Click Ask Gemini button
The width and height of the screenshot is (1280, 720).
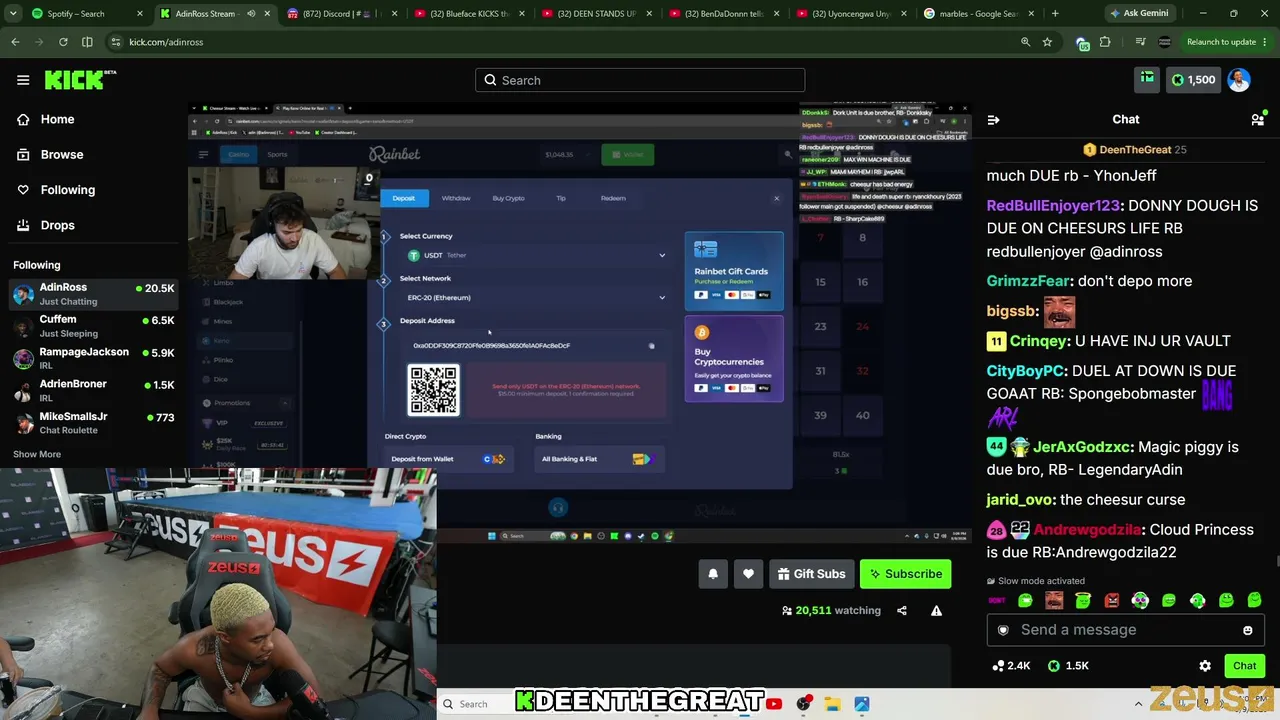(1140, 14)
